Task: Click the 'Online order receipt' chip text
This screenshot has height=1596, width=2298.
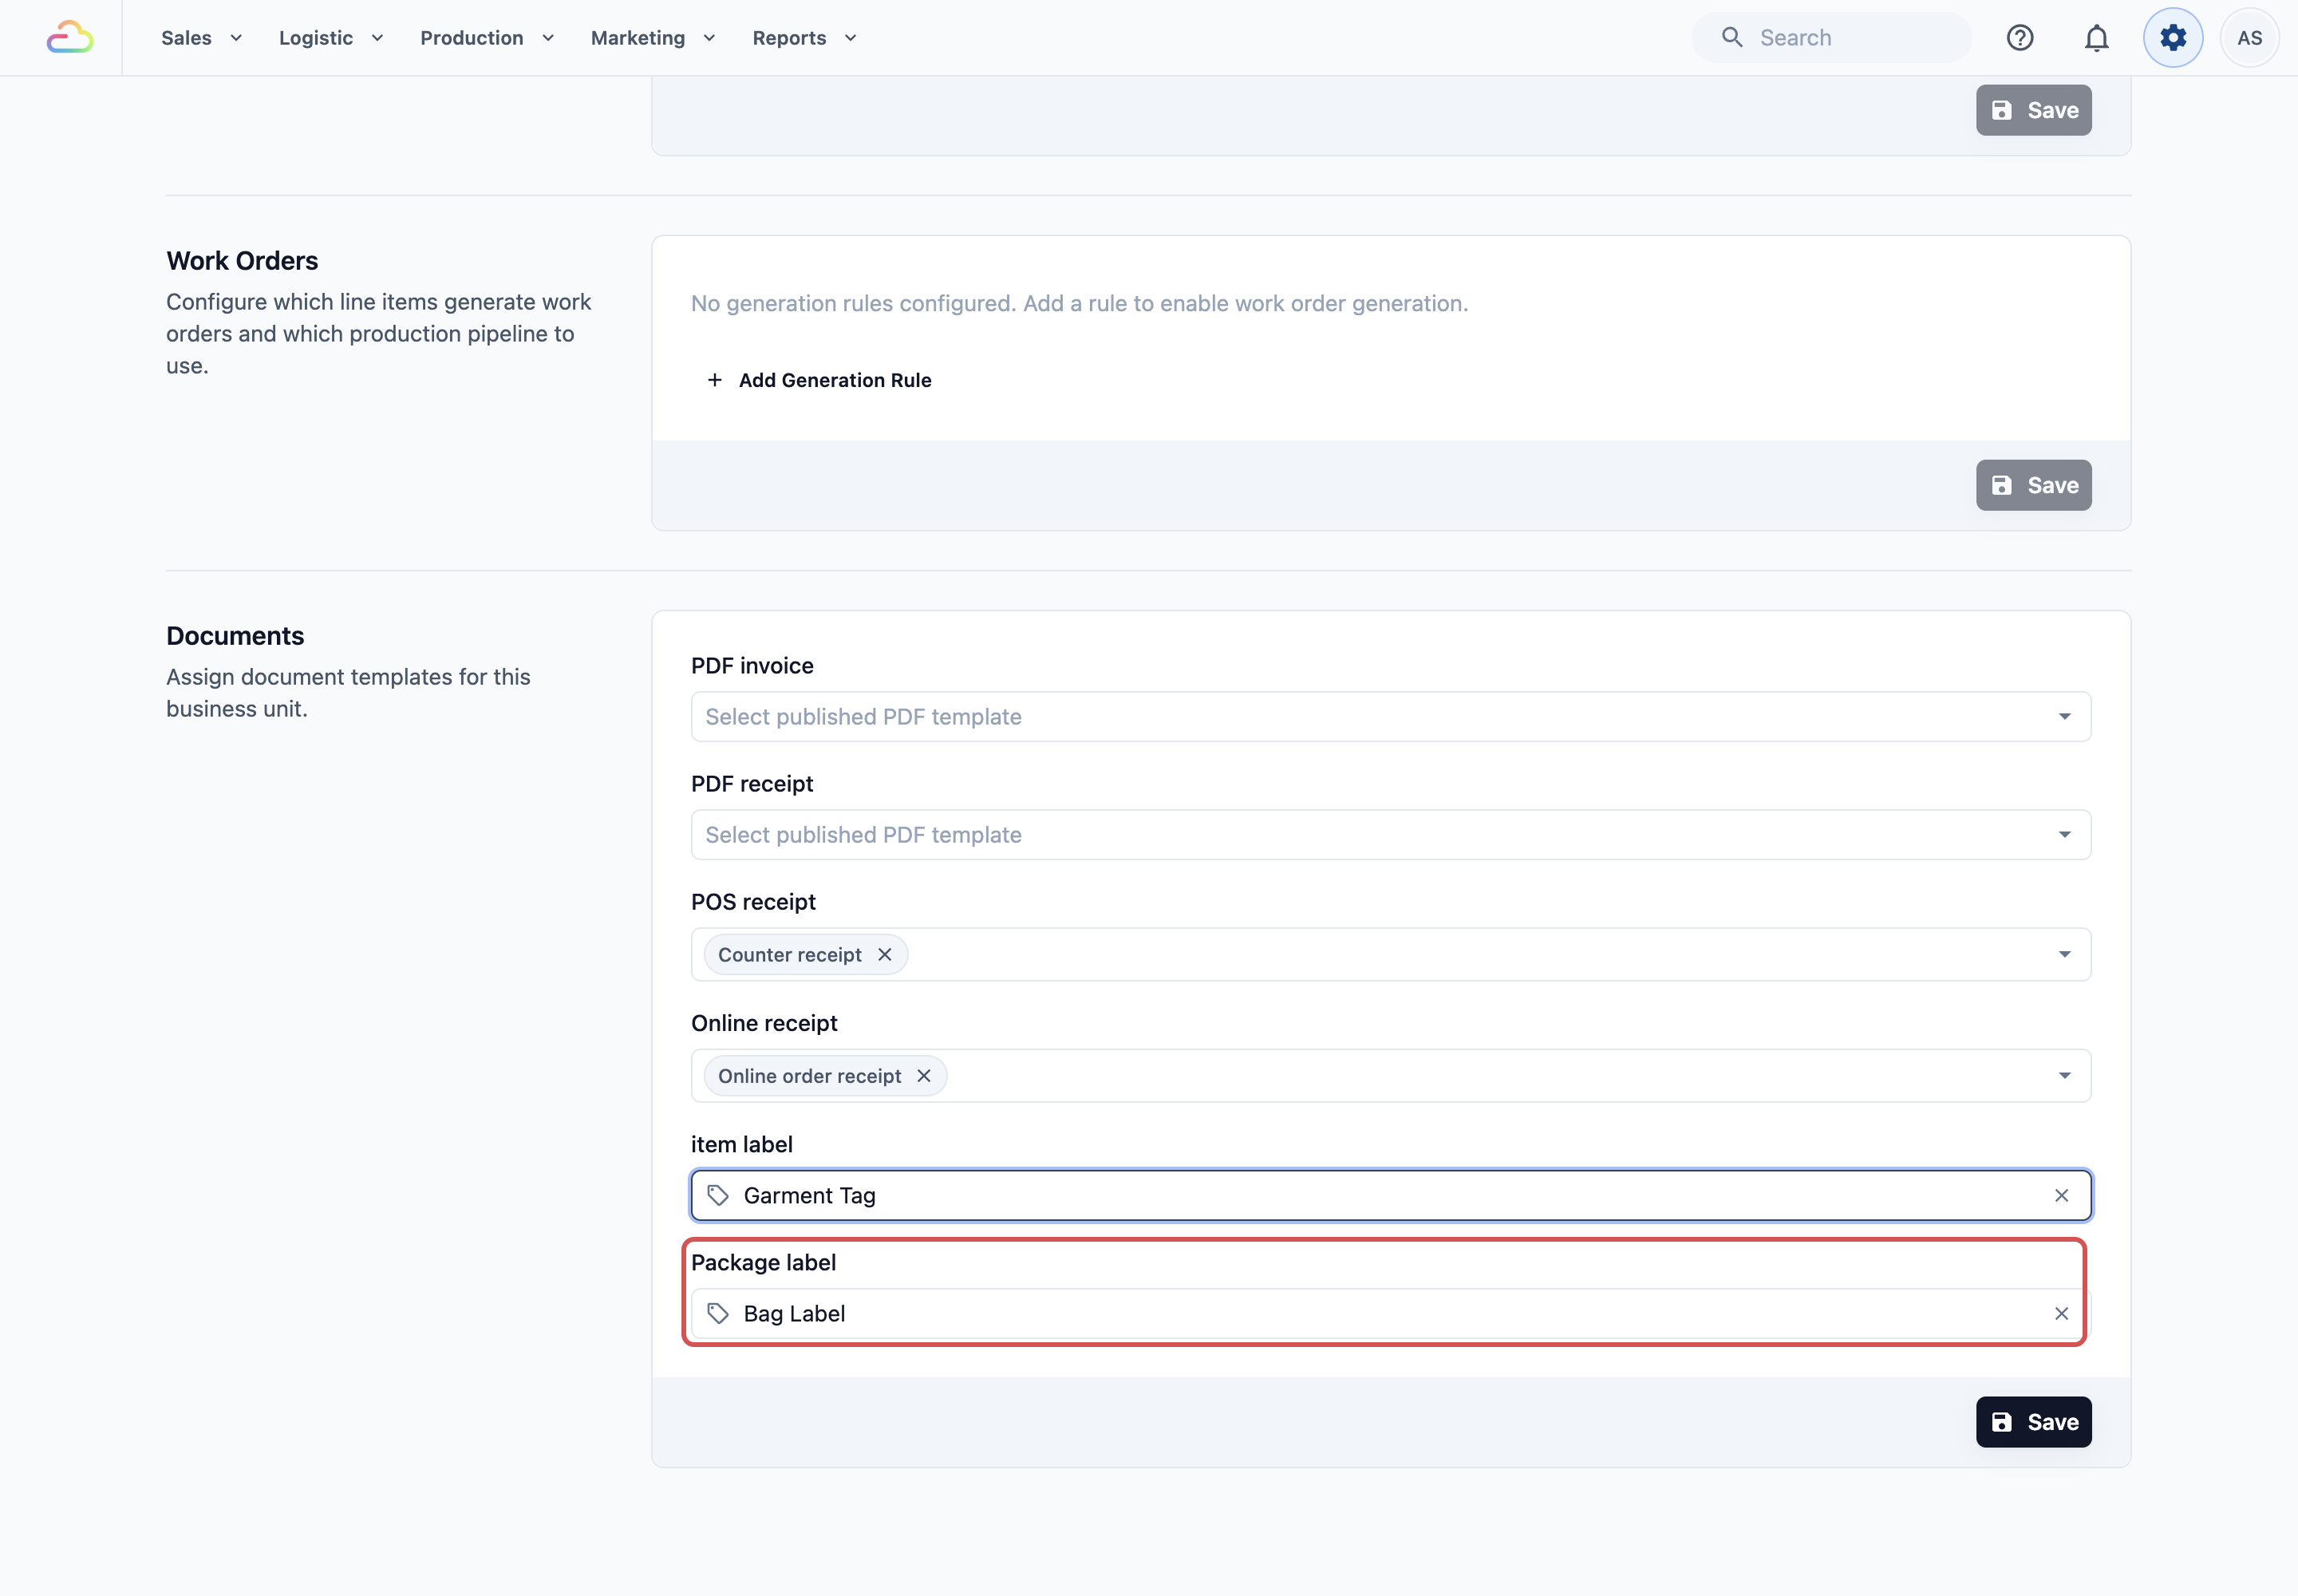Action: click(809, 1075)
